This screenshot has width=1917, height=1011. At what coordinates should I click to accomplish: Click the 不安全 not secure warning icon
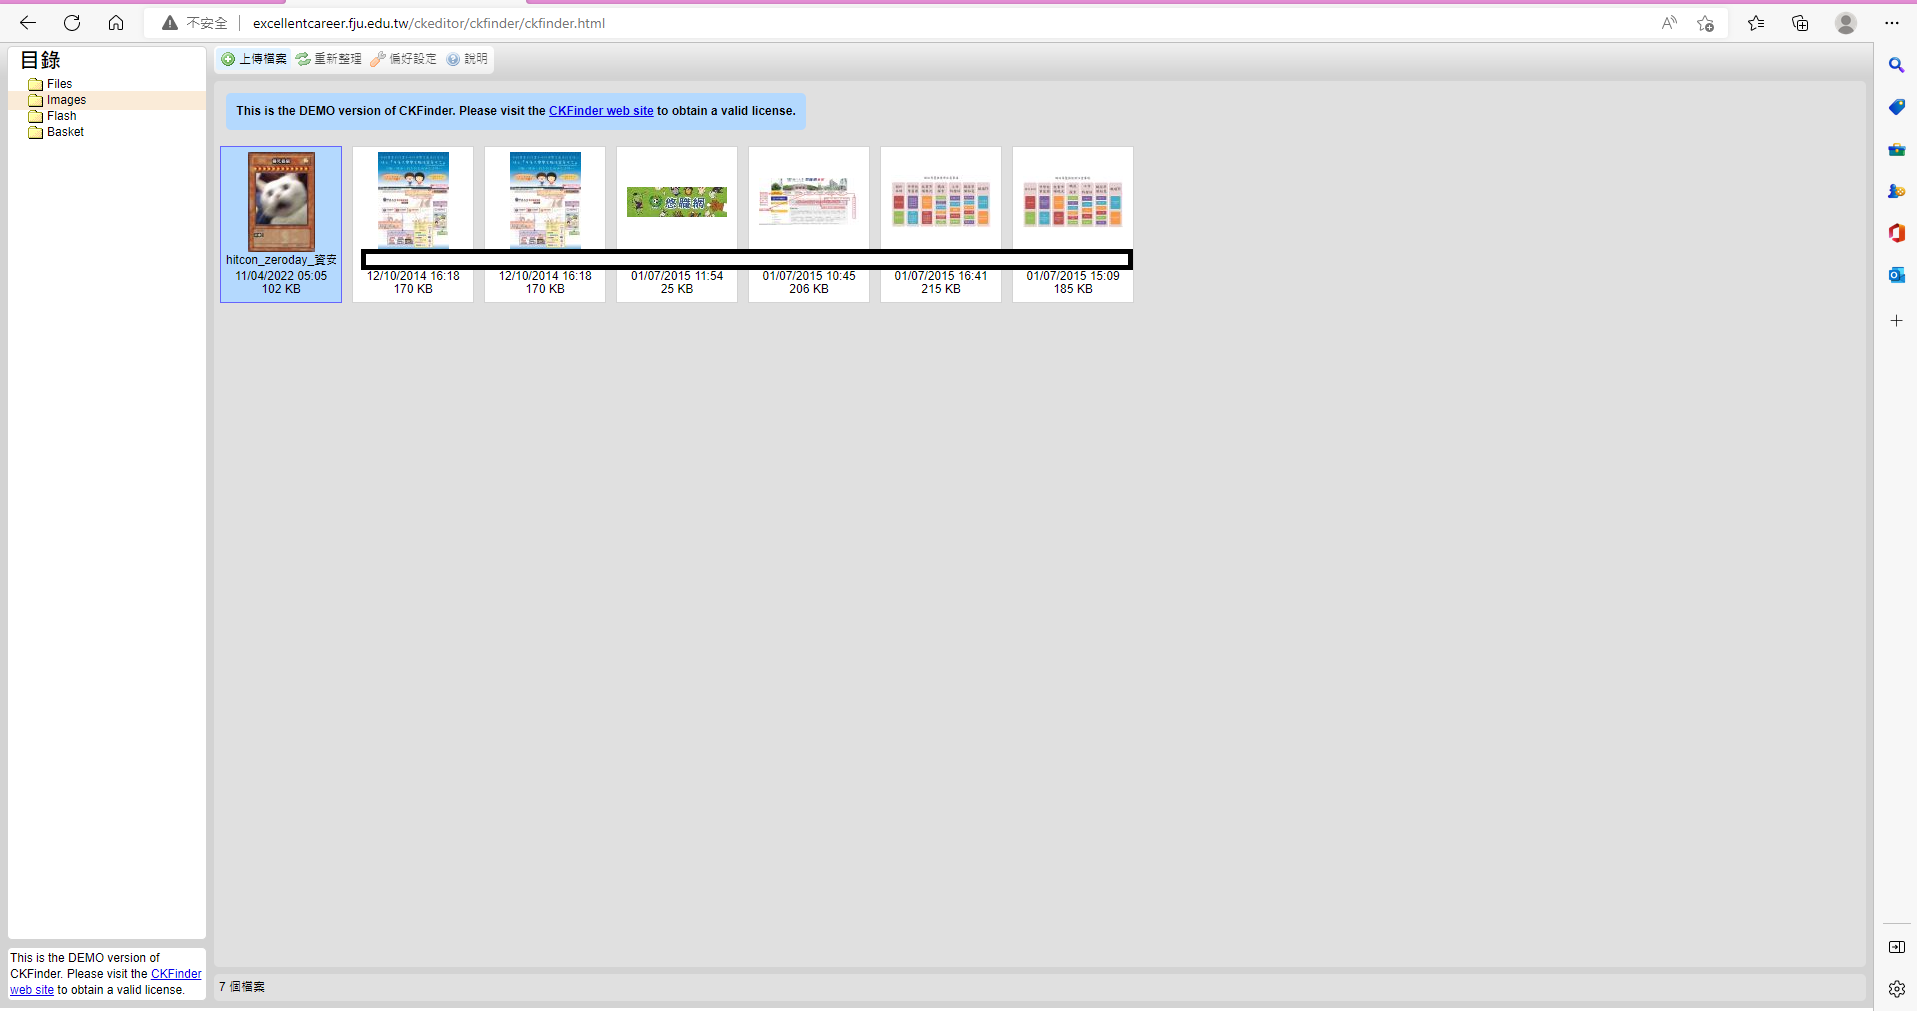click(x=170, y=23)
